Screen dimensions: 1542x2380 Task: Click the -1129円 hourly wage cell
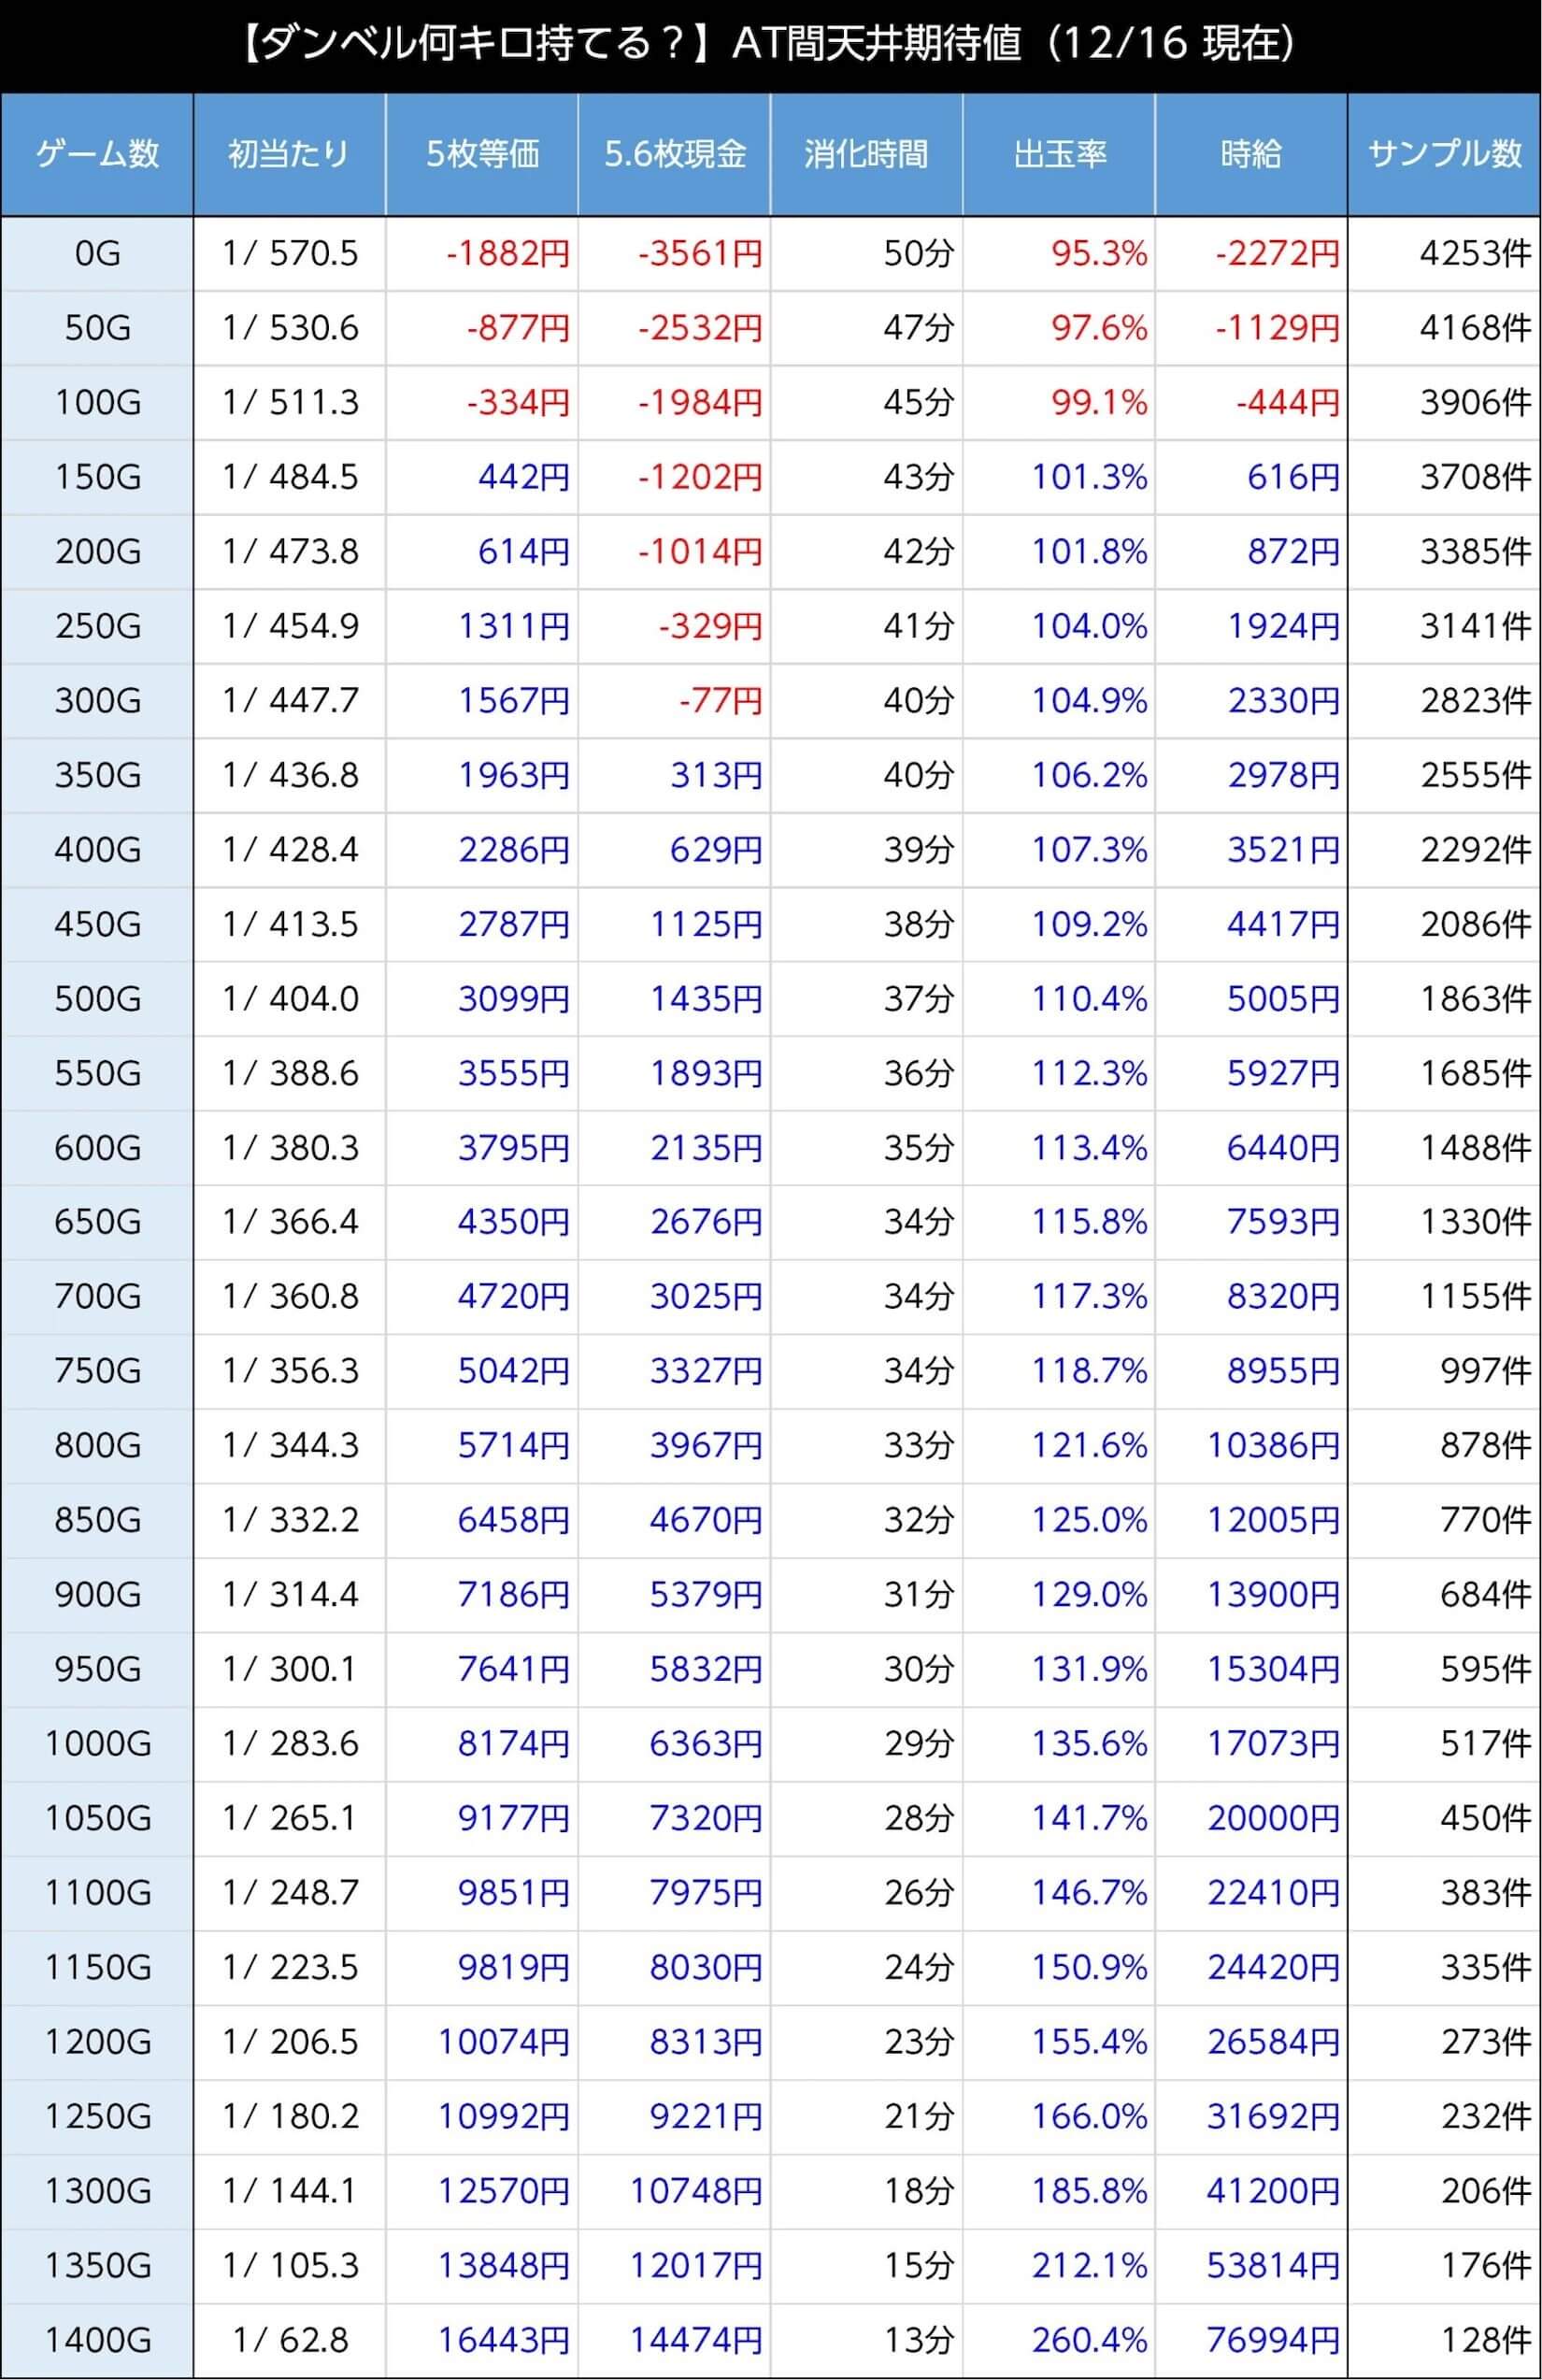(x=1251, y=328)
